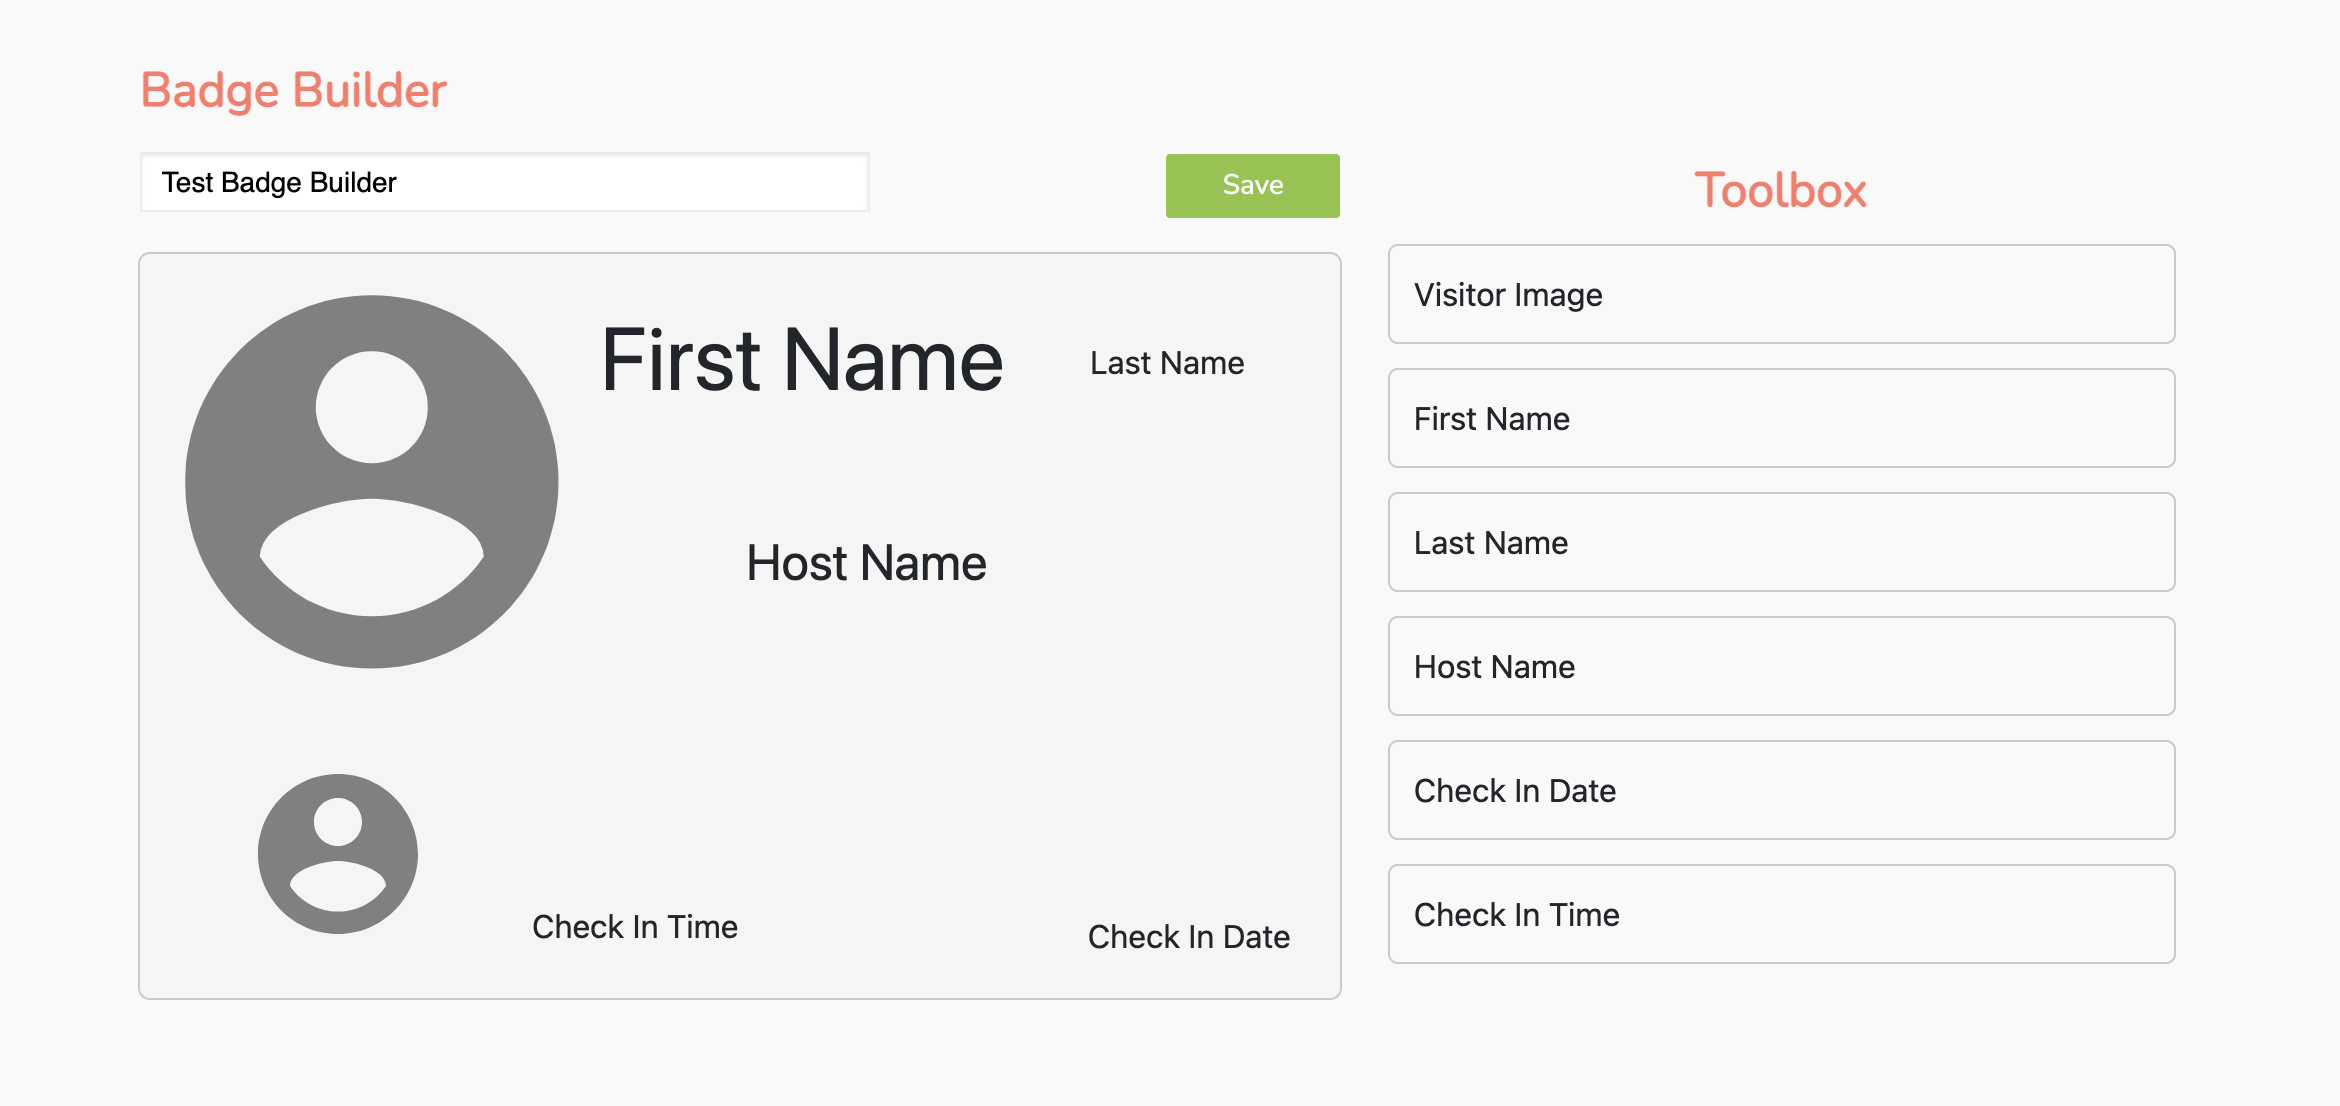The height and width of the screenshot is (1106, 2340).
Task: Select First Name in the Toolbox
Action: [1781, 419]
